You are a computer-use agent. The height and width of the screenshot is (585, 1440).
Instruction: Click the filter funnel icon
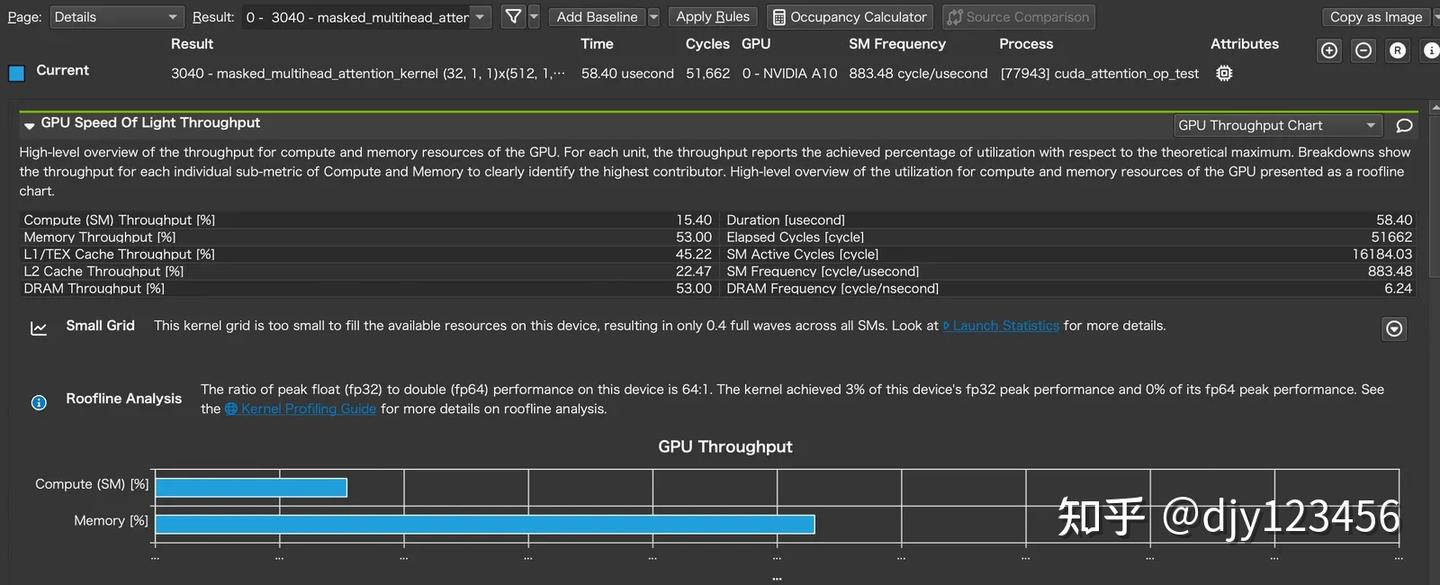tap(512, 17)
